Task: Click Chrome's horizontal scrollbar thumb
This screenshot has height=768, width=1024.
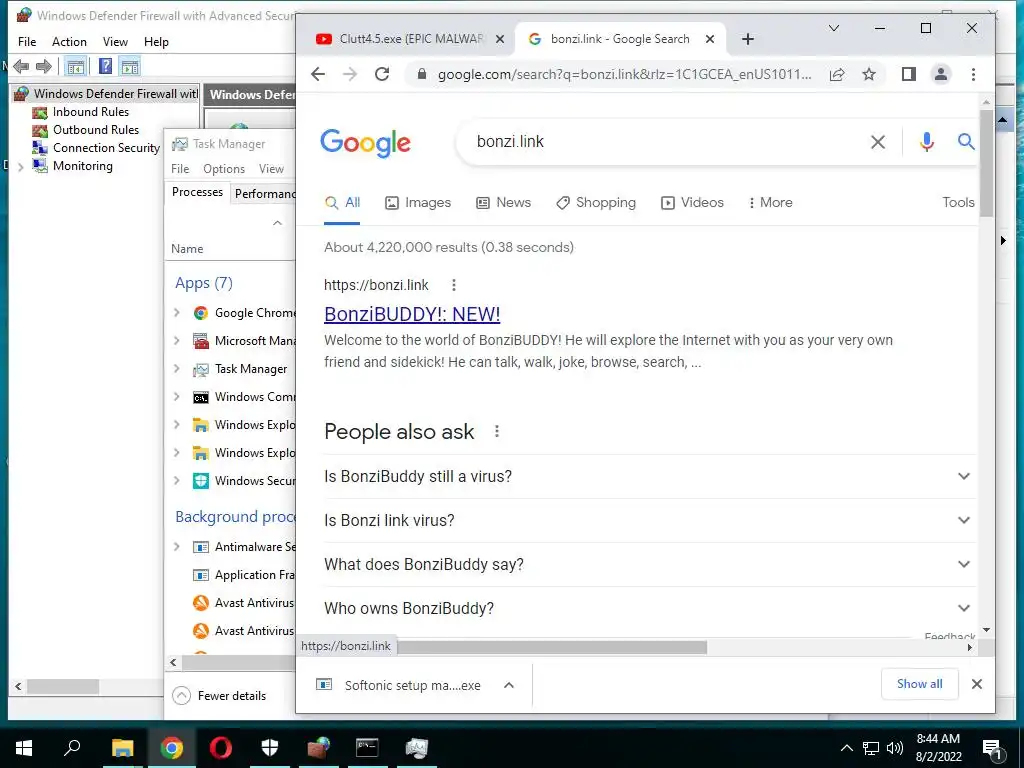Action: pos(552,647)
